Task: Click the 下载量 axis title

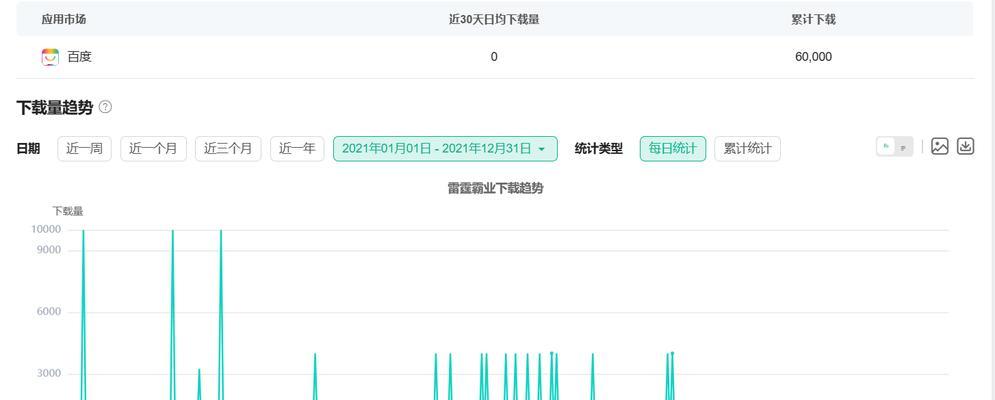Action: tap(68, 211)
